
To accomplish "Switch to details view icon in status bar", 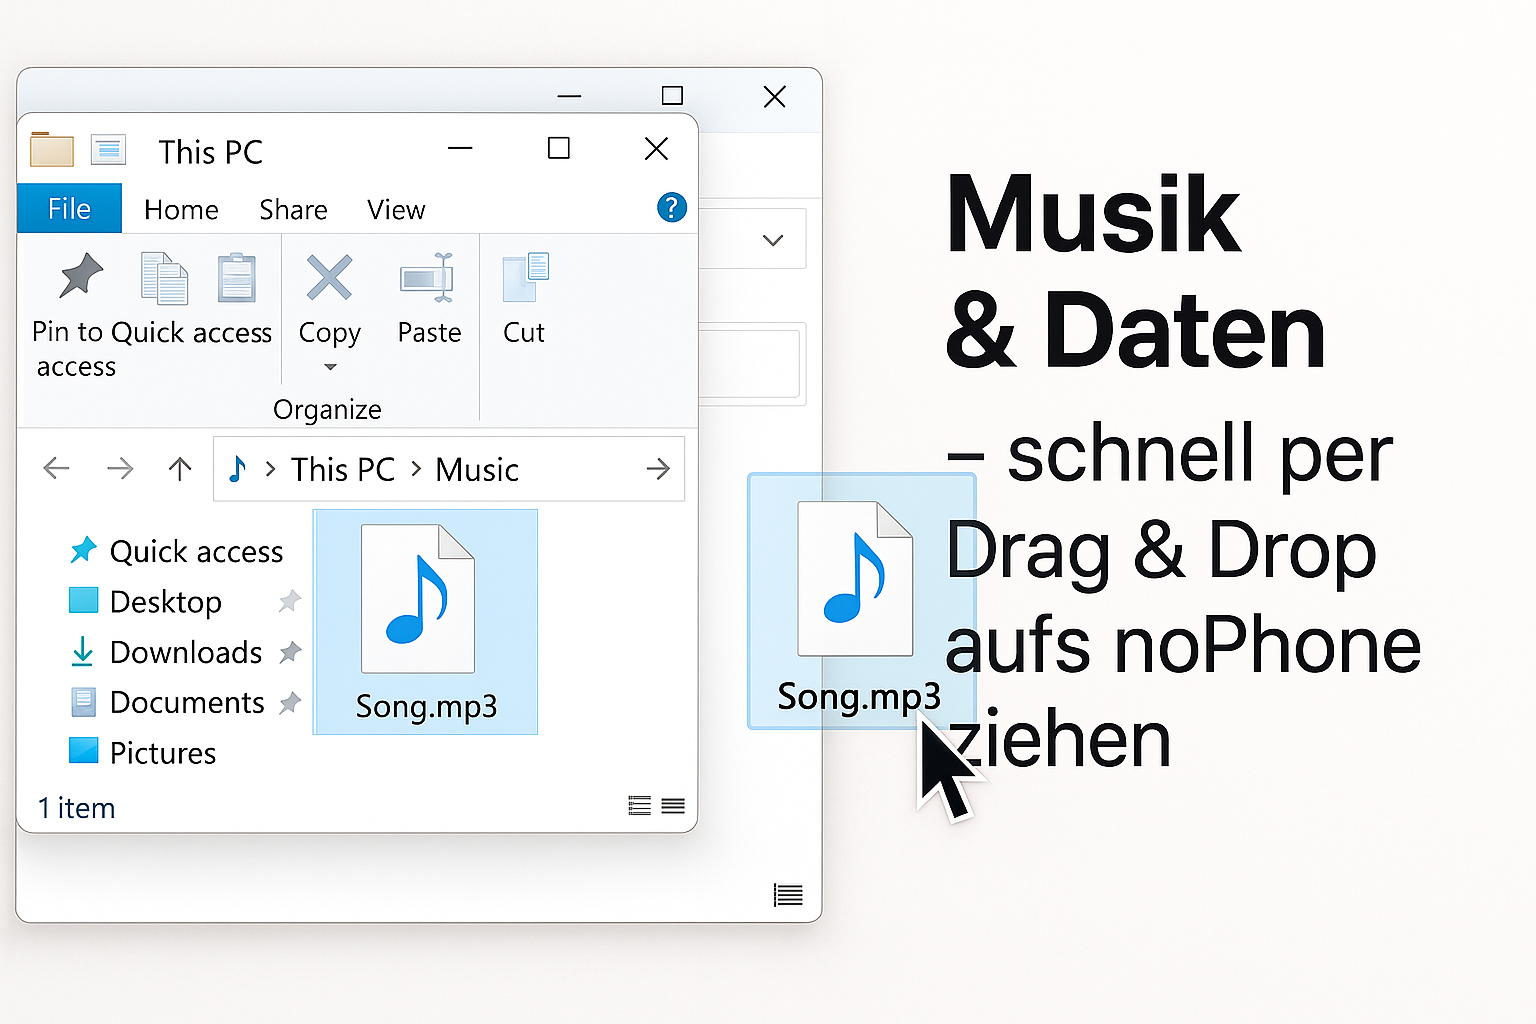I will point(639,806).
